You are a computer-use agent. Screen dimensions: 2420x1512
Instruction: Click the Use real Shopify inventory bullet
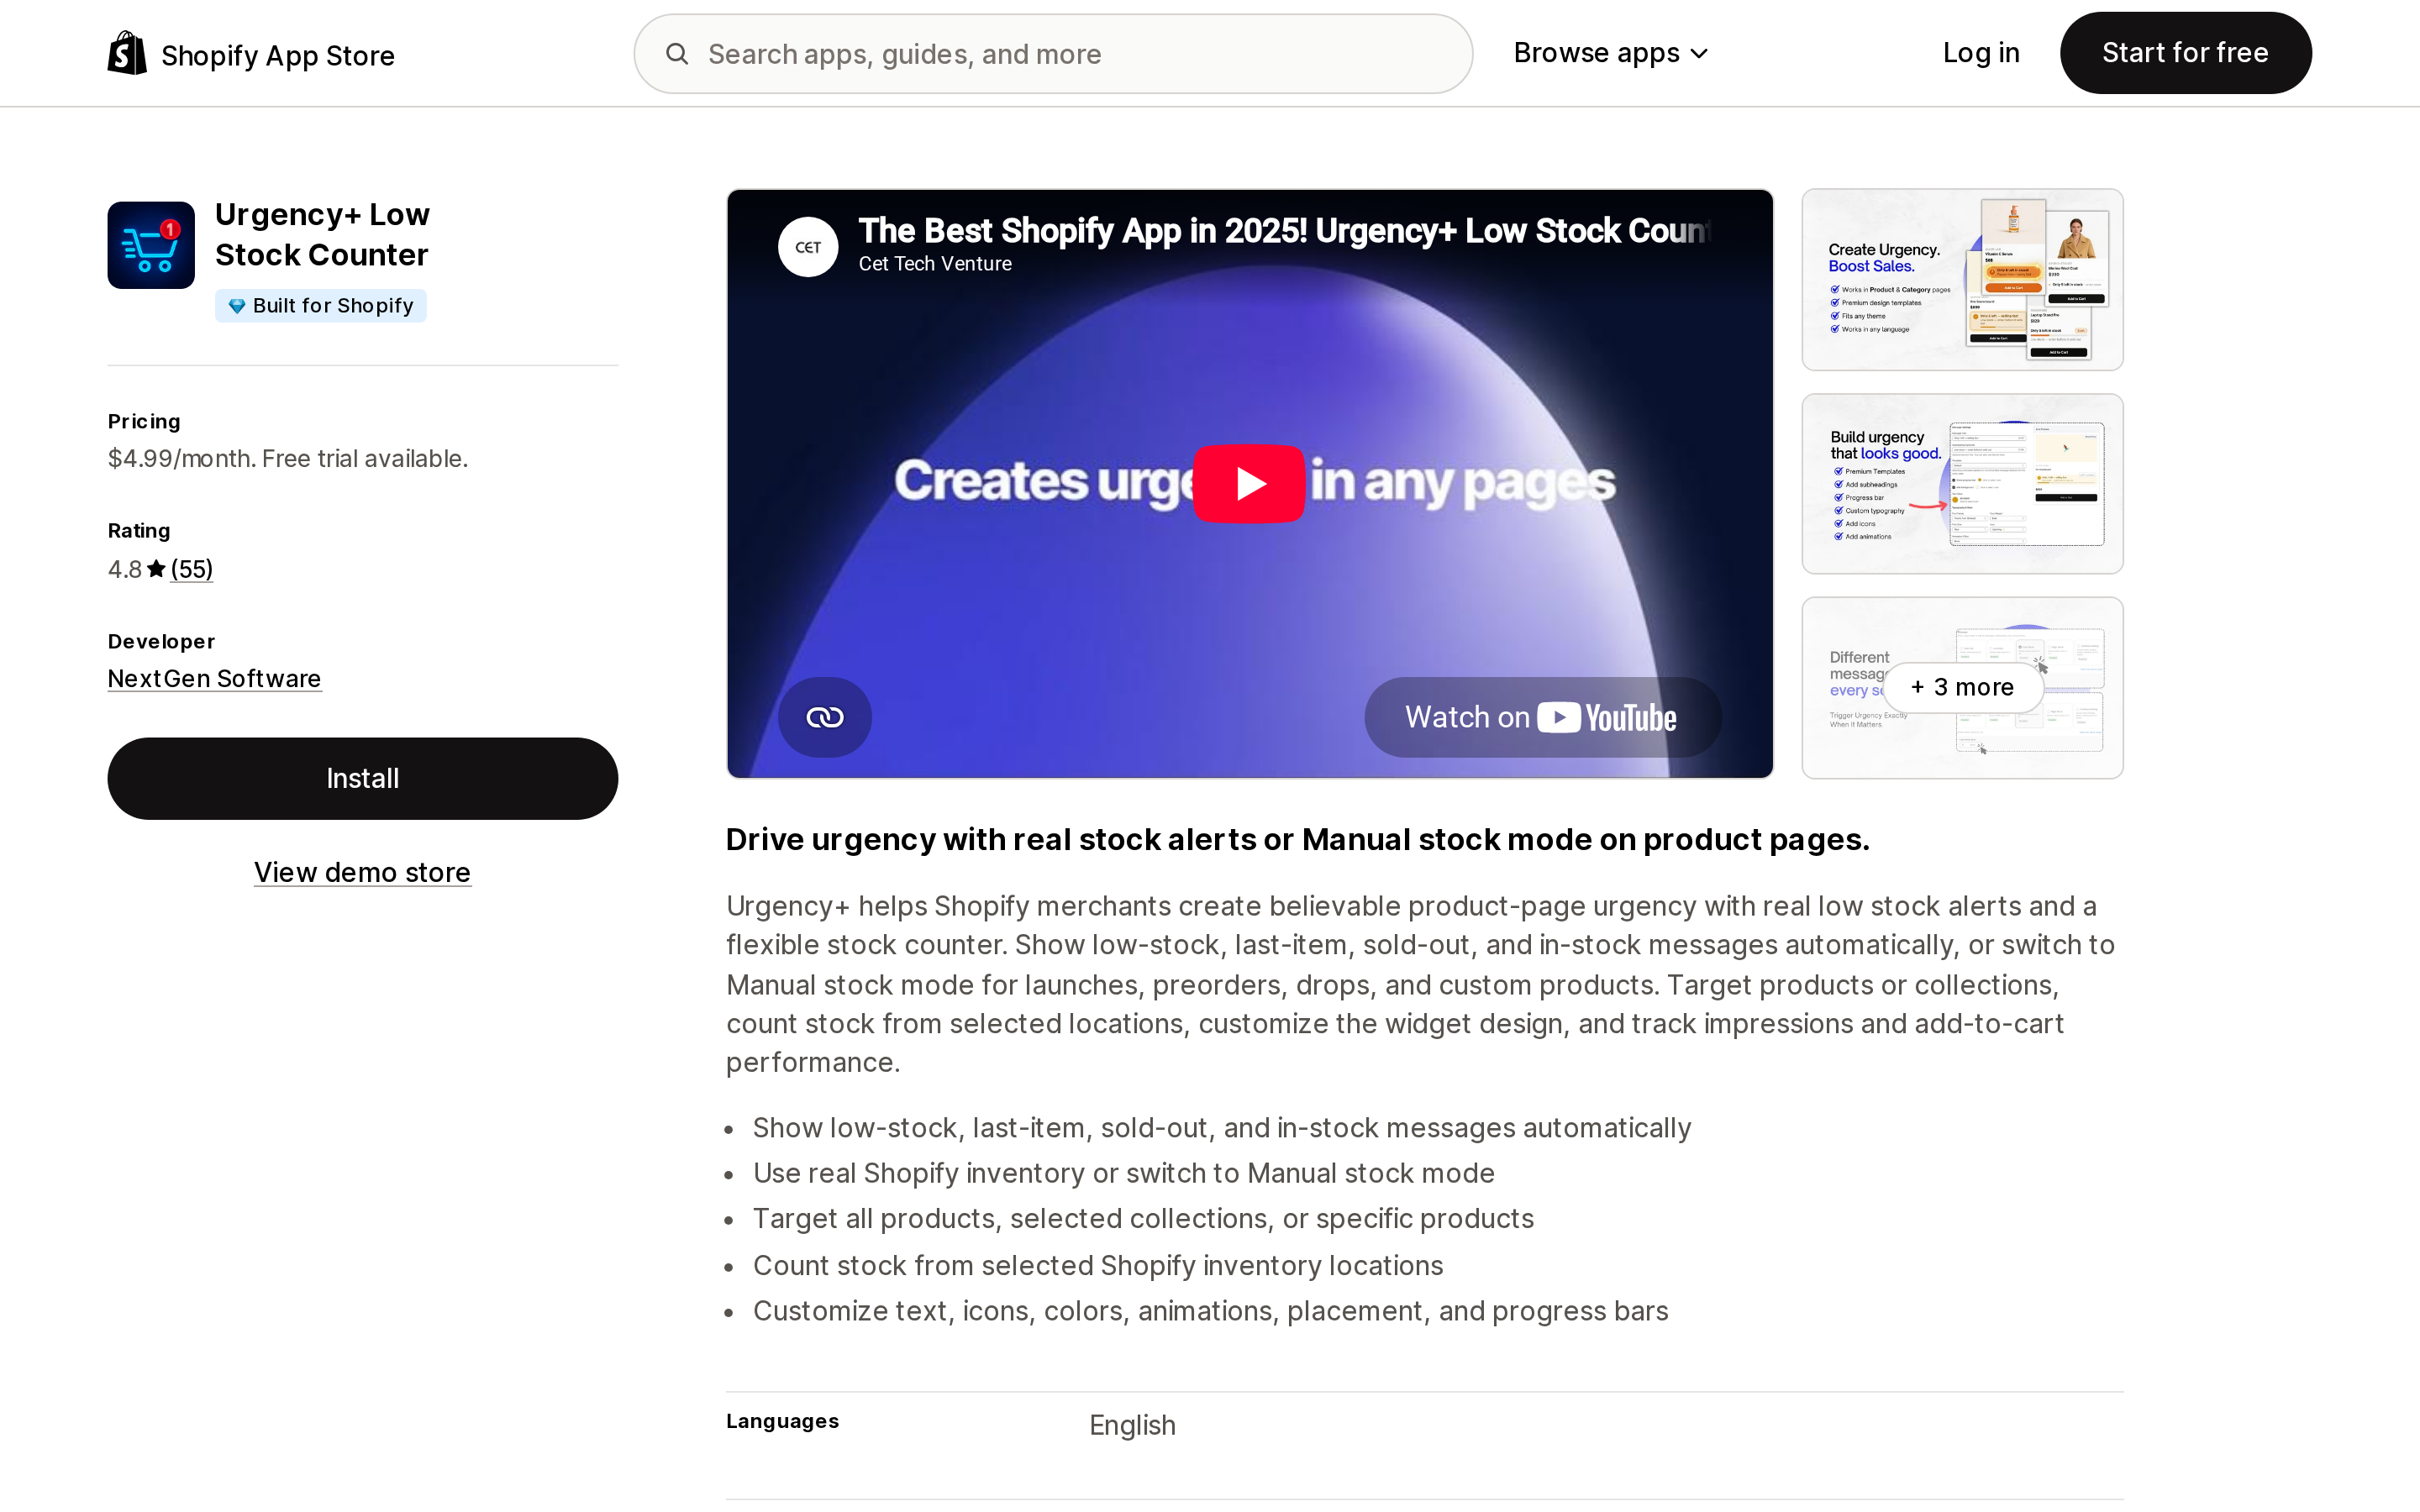click(1124, 1173)
